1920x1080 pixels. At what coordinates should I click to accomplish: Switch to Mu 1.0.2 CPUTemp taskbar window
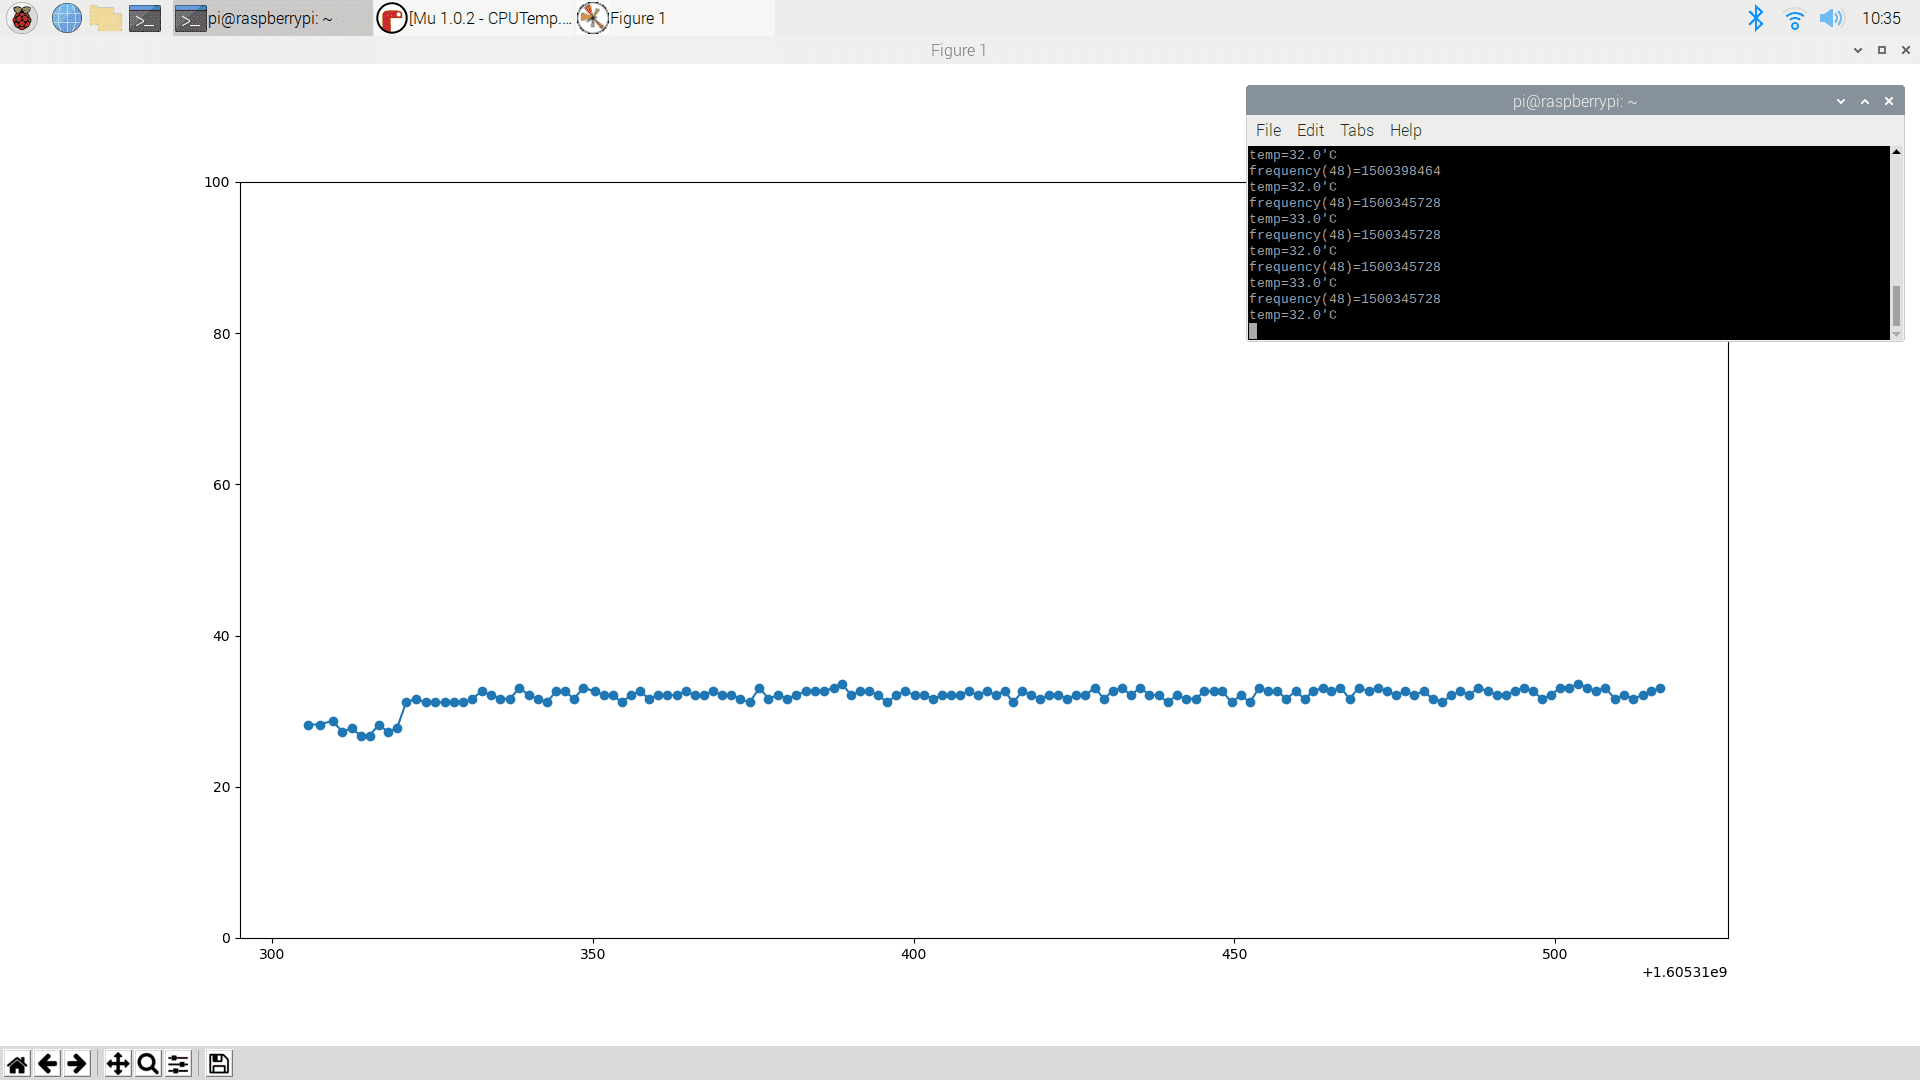pos(475,18)
